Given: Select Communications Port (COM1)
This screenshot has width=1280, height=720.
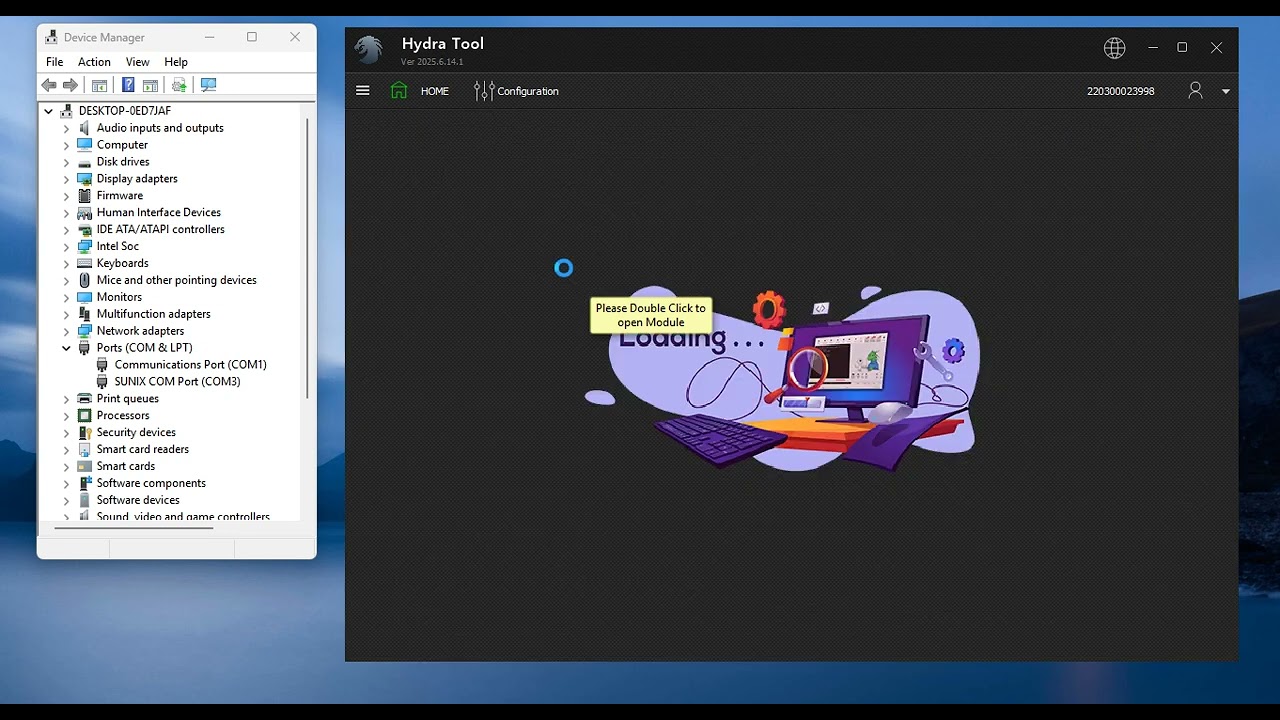Looking at the screenshot, I should [191, 365].
